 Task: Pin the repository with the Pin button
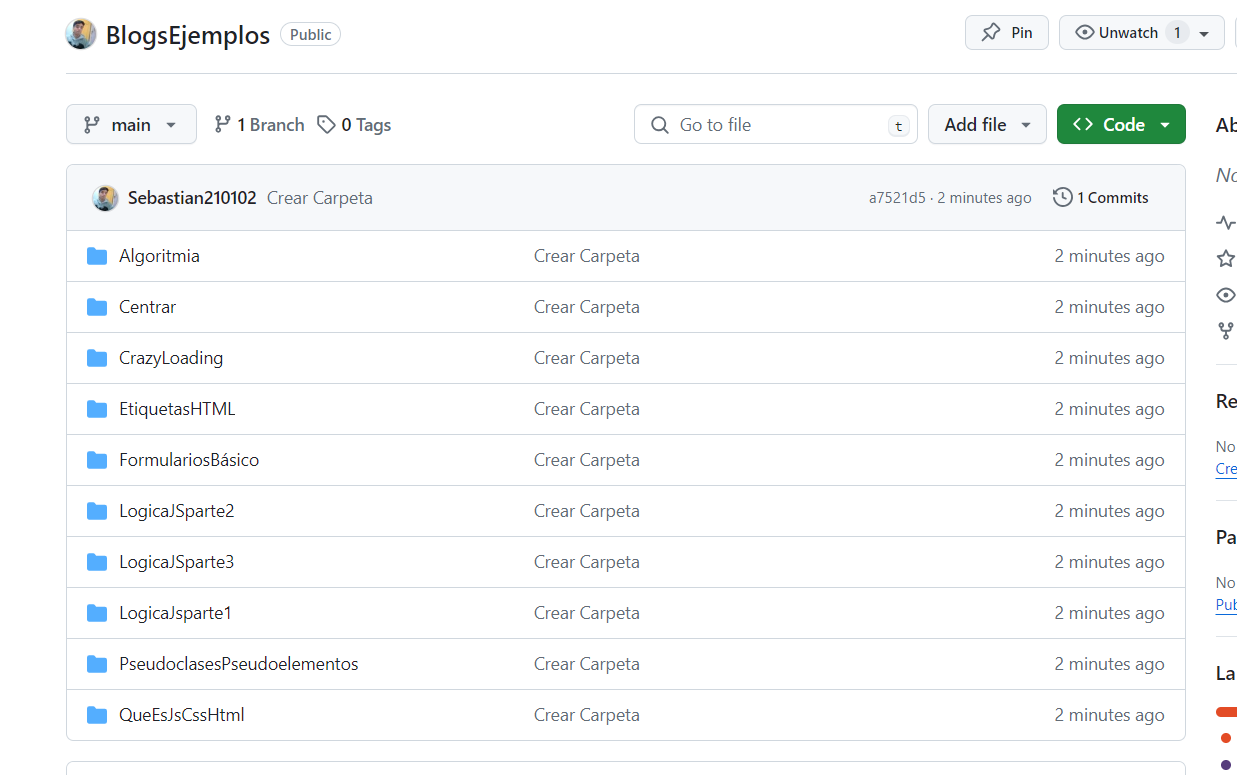click(1007, 33)
